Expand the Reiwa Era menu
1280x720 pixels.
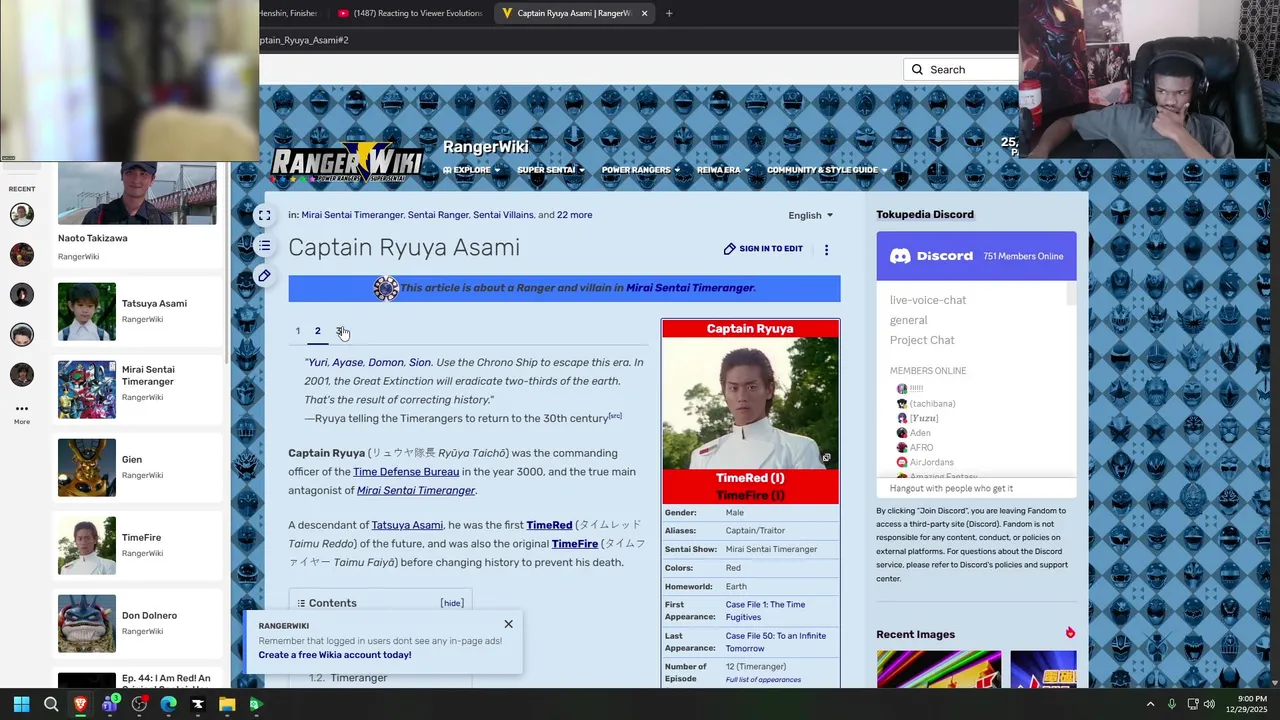point(723,170)
